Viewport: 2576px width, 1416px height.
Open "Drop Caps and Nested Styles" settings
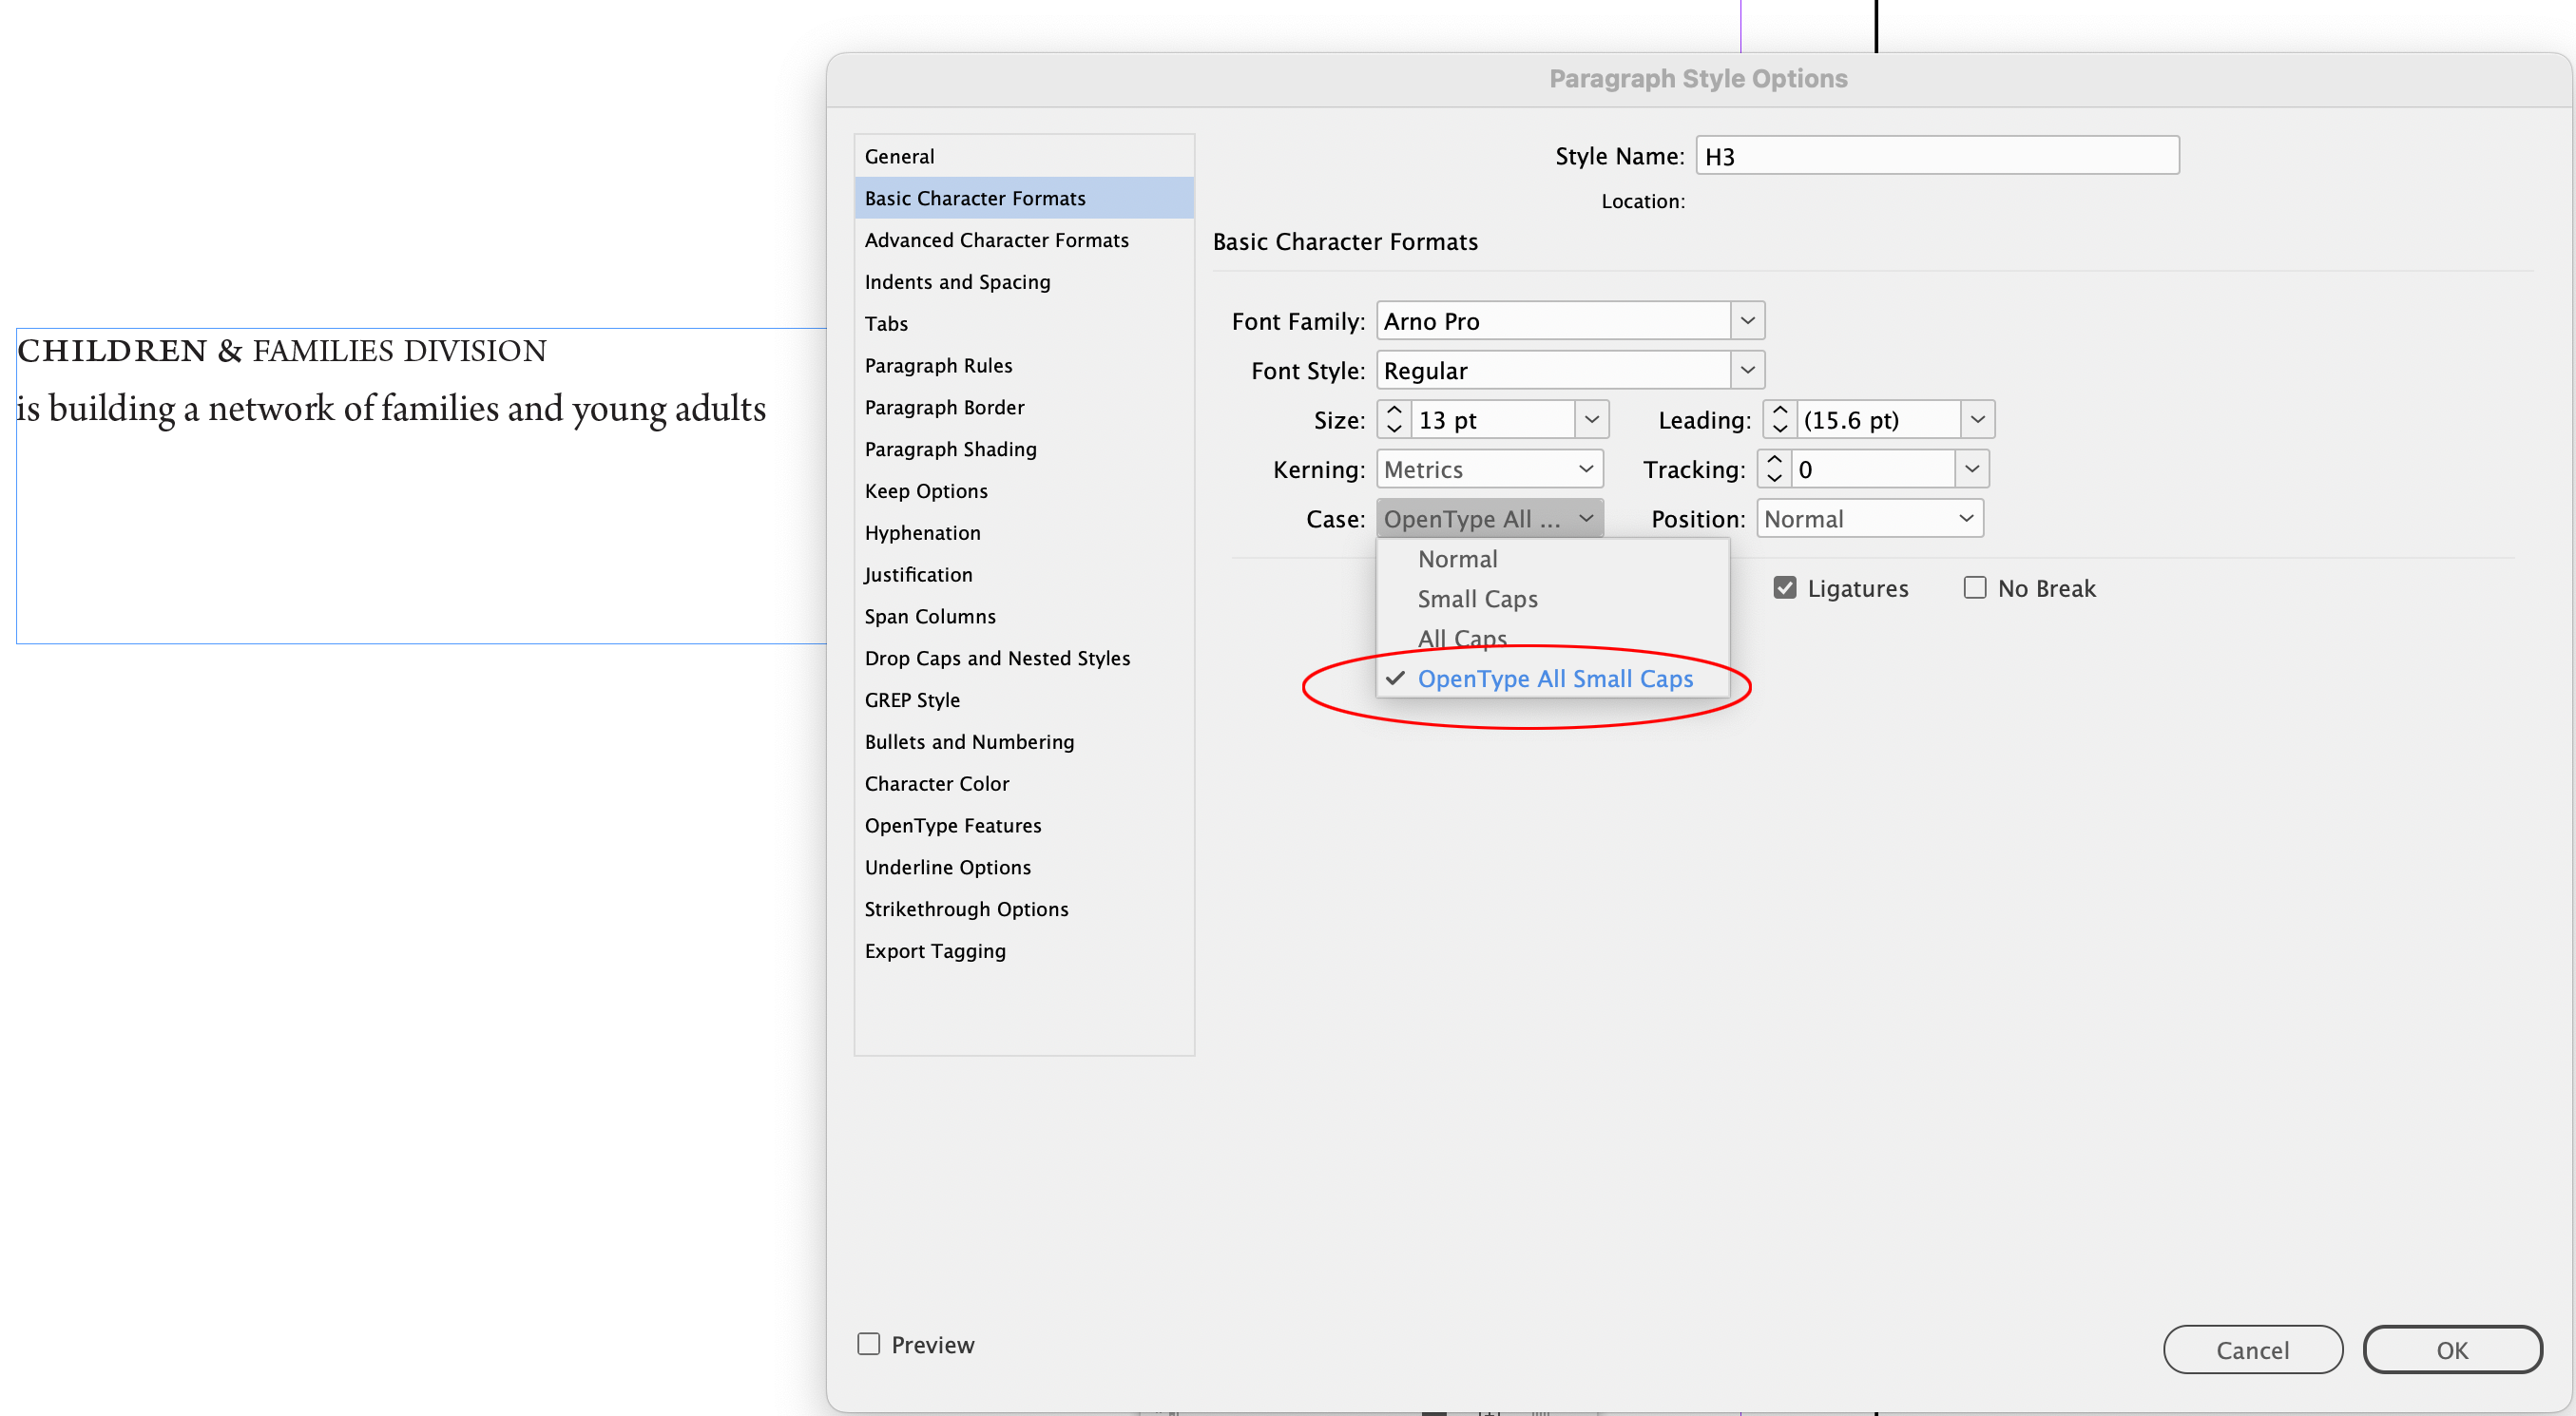997,658
